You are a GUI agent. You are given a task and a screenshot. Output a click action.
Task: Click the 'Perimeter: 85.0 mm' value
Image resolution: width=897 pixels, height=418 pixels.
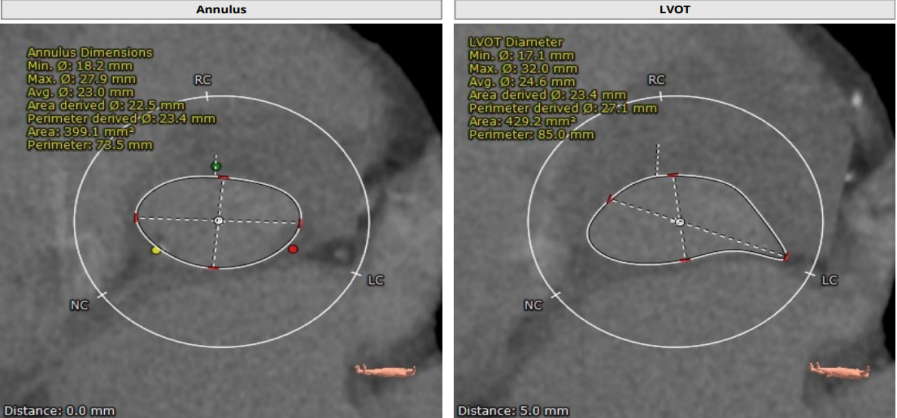point(531,135)
